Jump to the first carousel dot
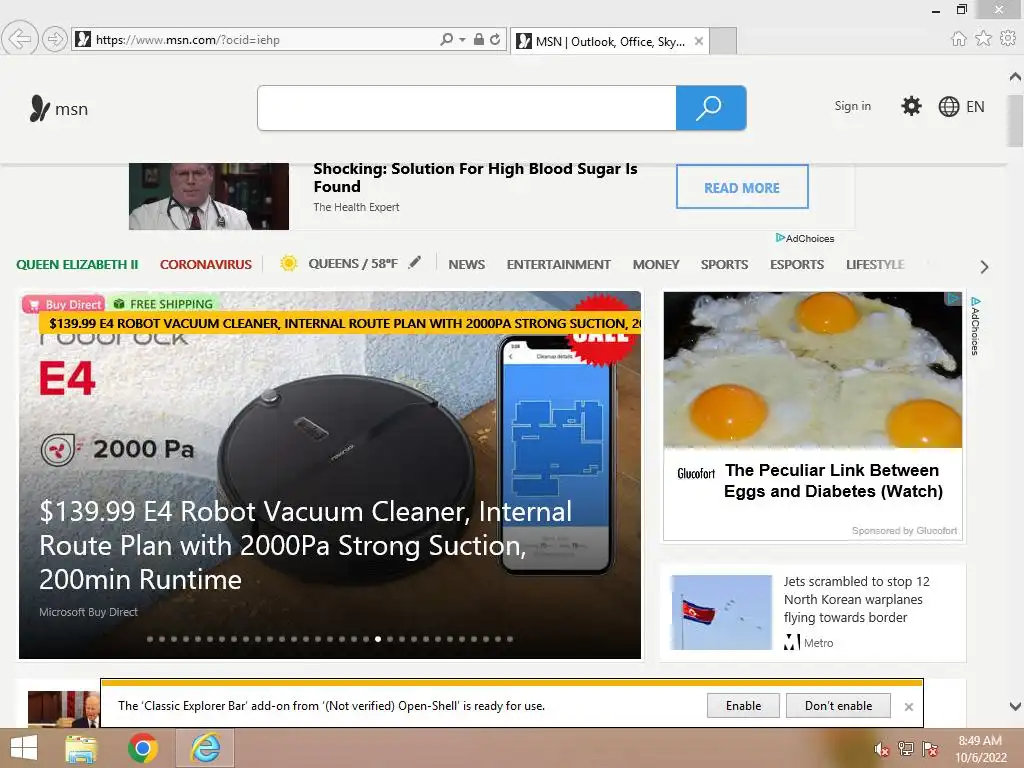1024x768 pixels. tap(150, 639)
